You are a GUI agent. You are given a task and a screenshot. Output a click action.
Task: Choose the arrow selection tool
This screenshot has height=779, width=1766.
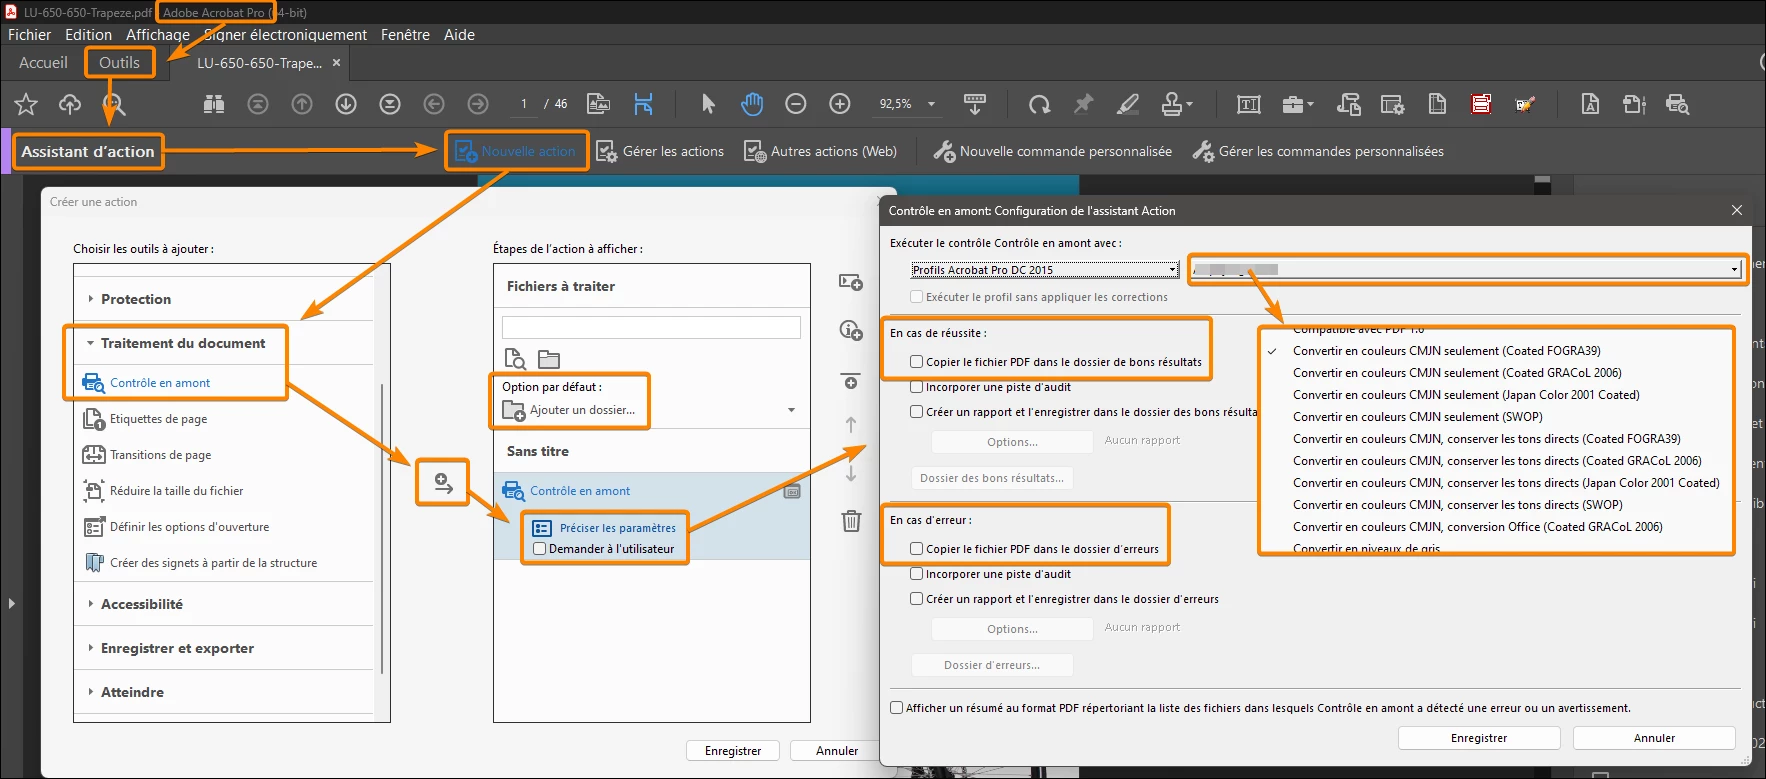708,104
